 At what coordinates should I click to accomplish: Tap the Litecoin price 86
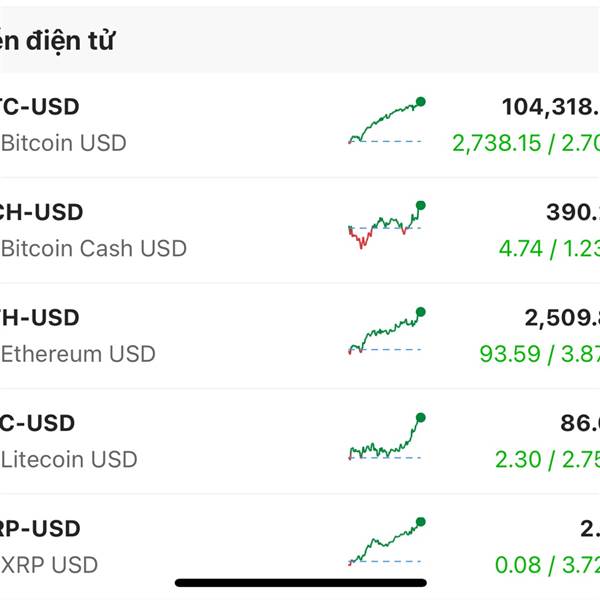tap(580, 424)
